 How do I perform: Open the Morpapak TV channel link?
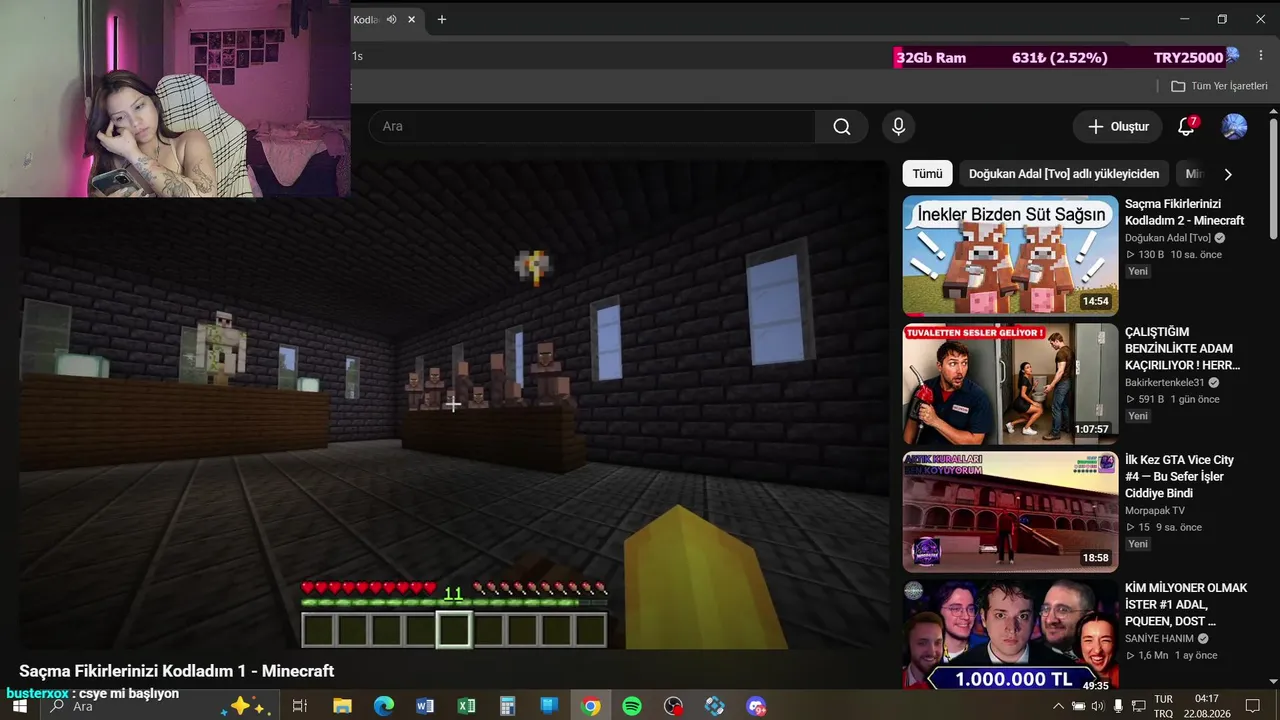1155,511
